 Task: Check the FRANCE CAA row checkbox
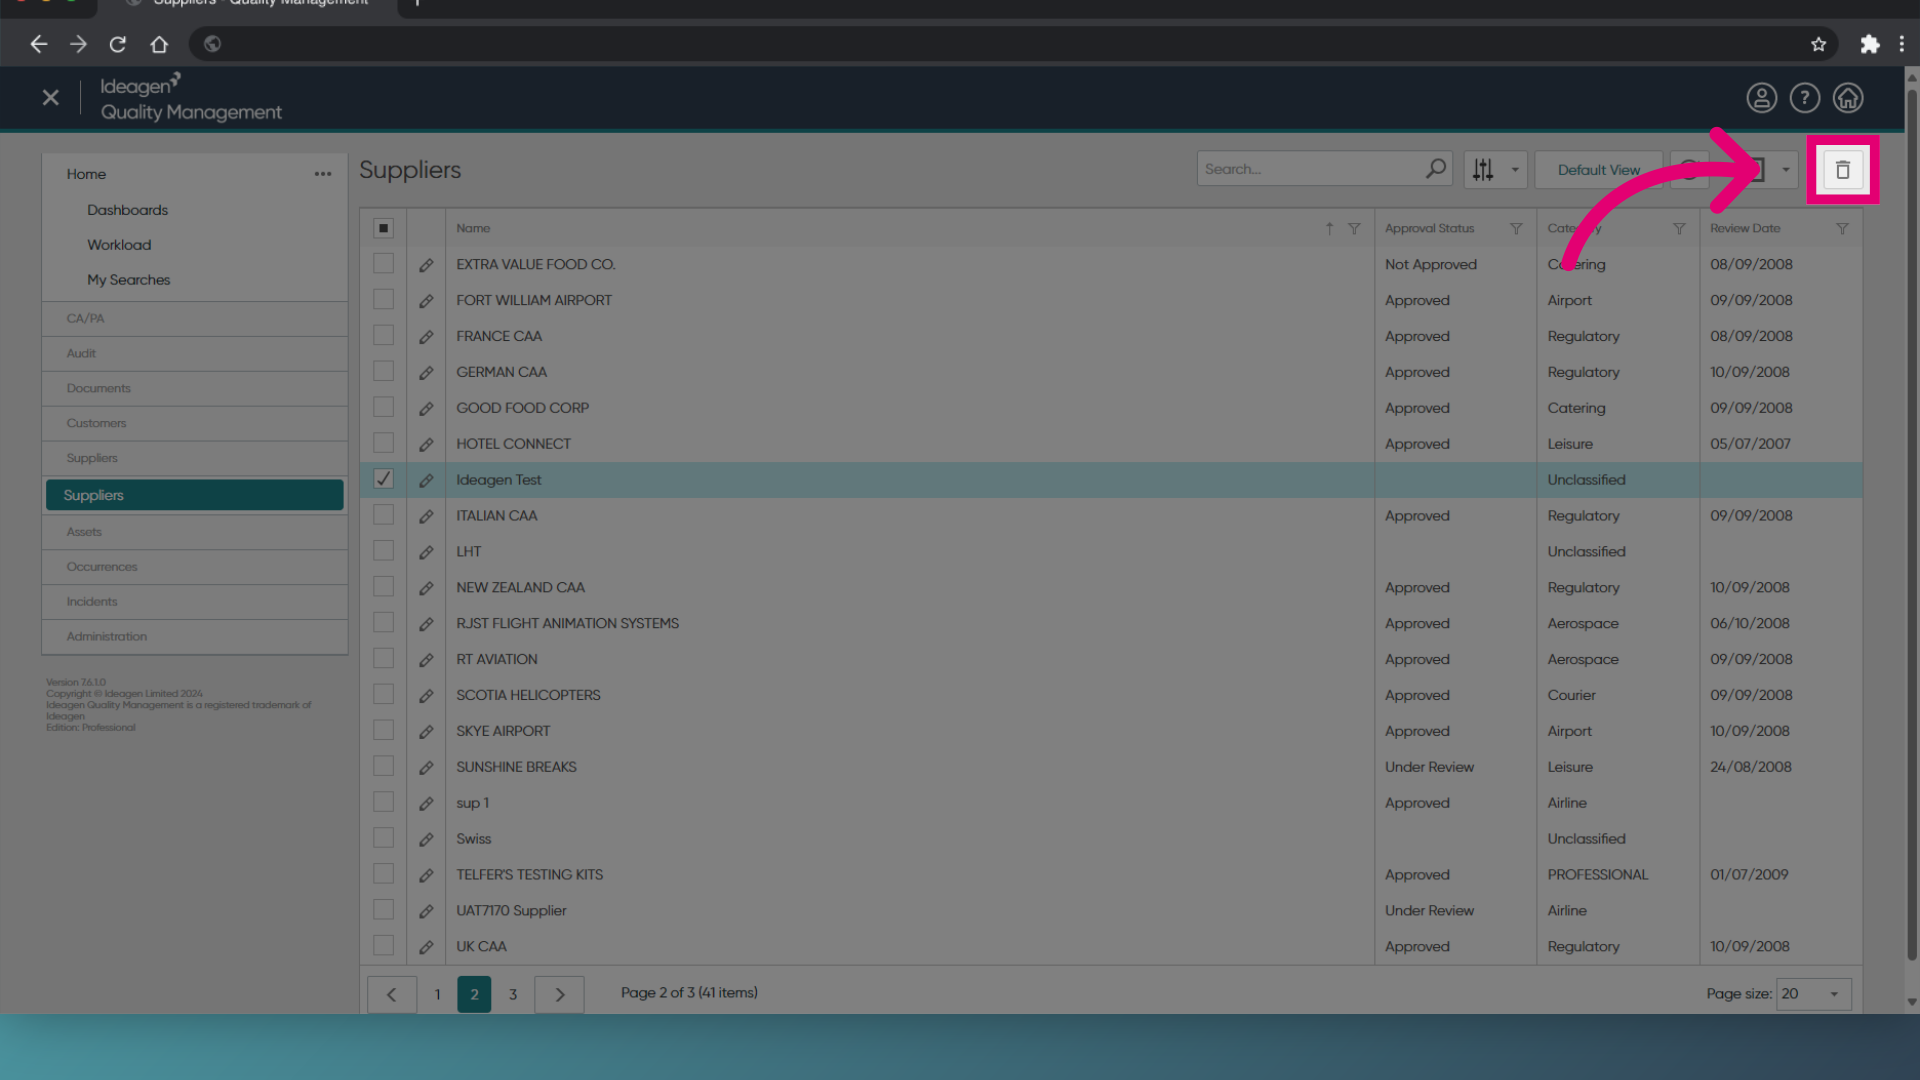tap(383, 335)
